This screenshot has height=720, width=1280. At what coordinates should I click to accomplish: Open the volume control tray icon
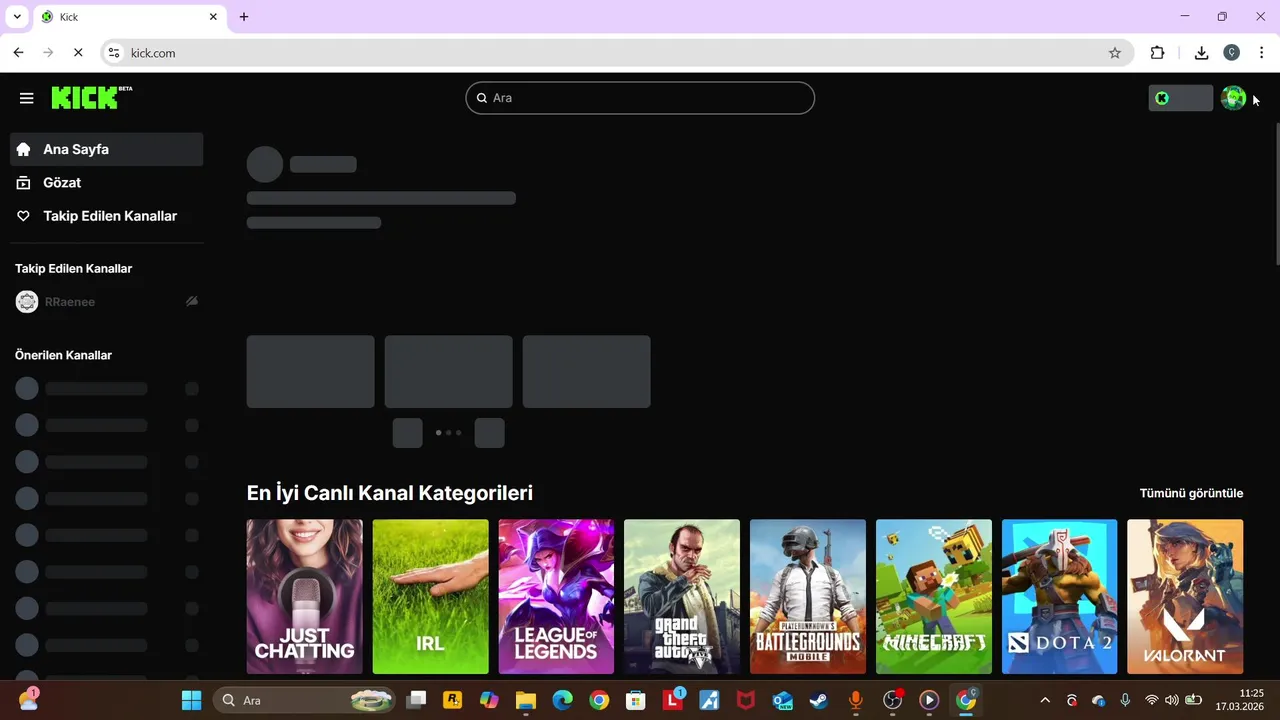coord(1172,700)
